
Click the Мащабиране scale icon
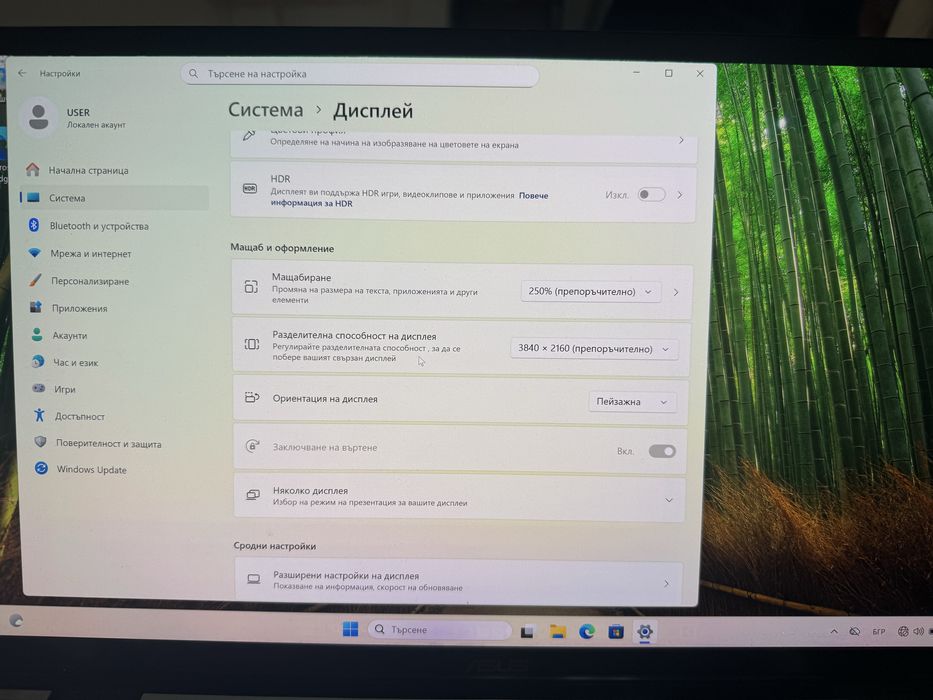click(x=251, y=287)
